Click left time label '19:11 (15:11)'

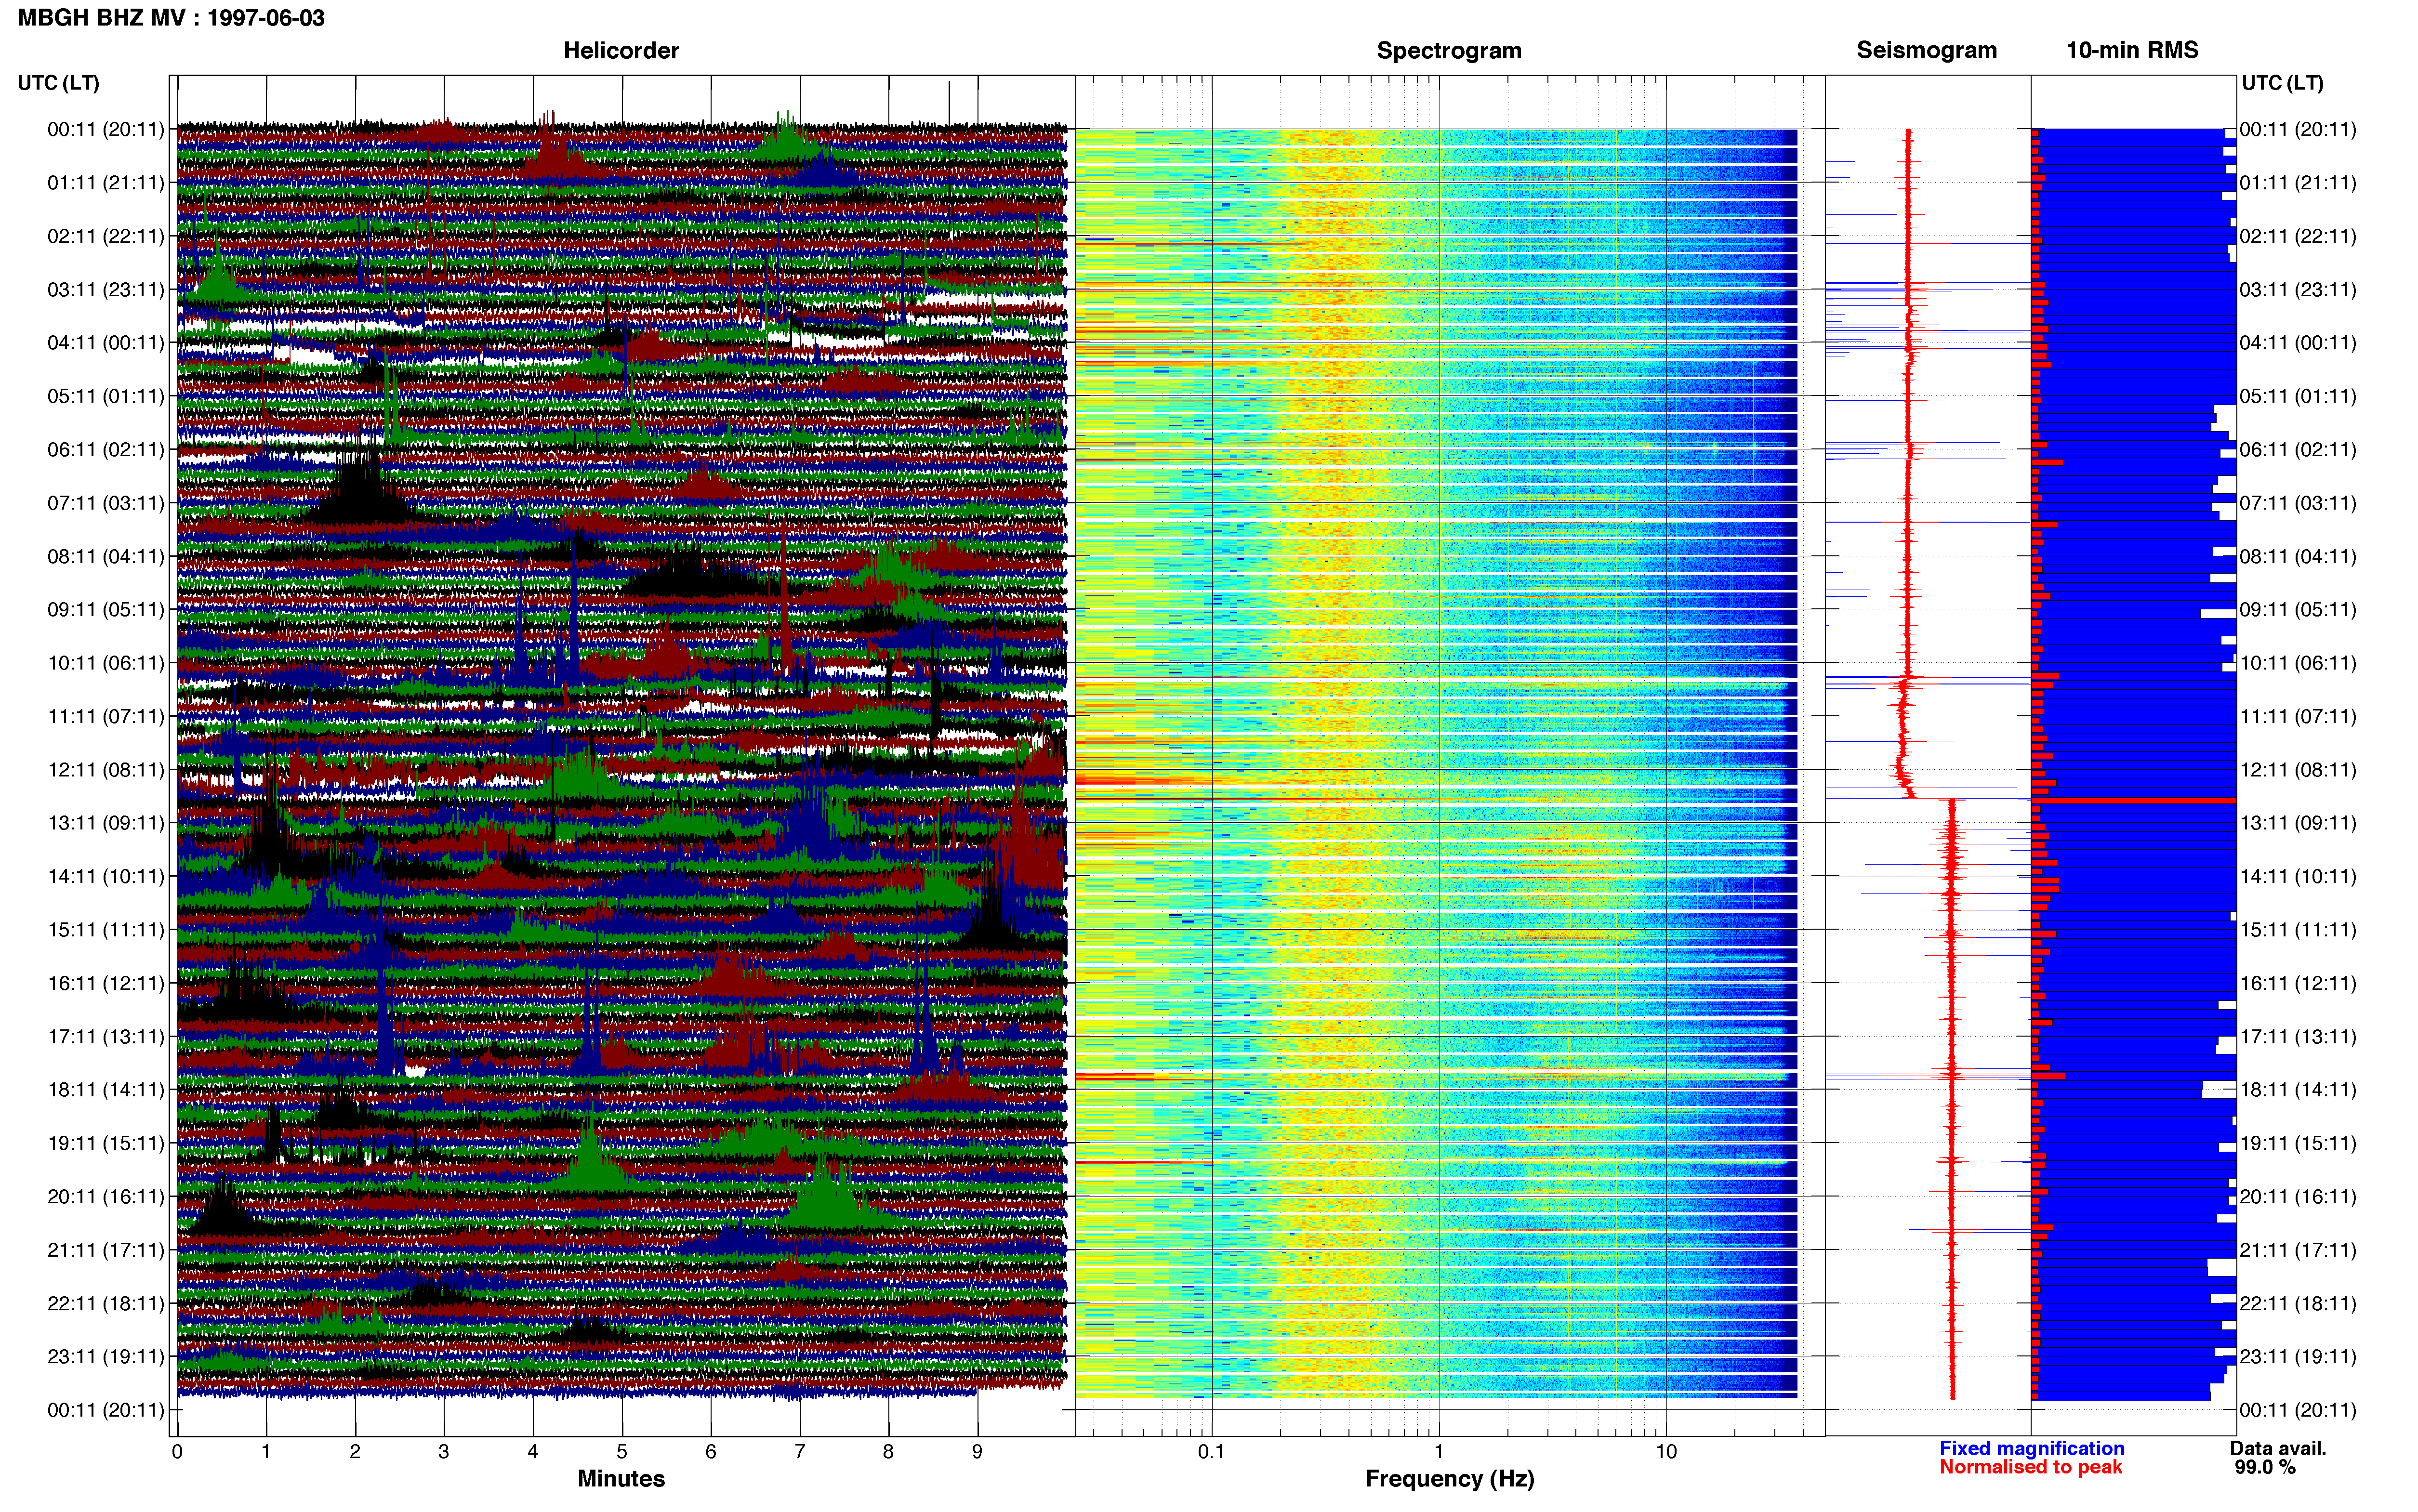pos(106,1143)
